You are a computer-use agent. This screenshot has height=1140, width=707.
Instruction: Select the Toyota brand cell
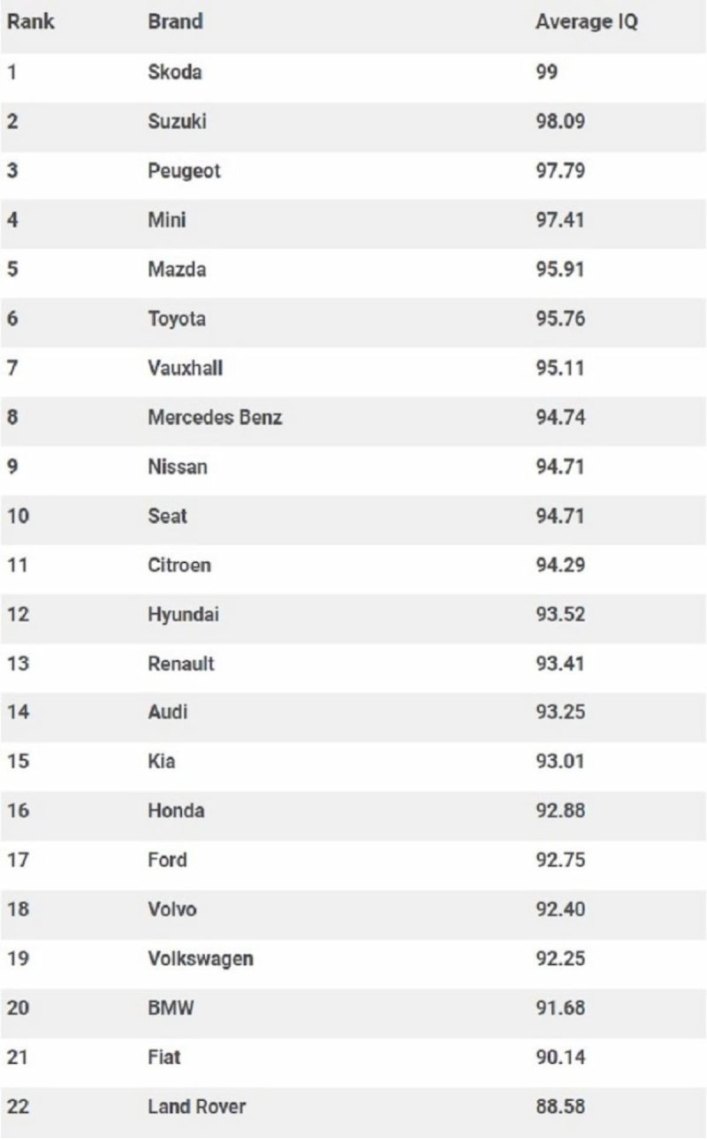(177, 318)
